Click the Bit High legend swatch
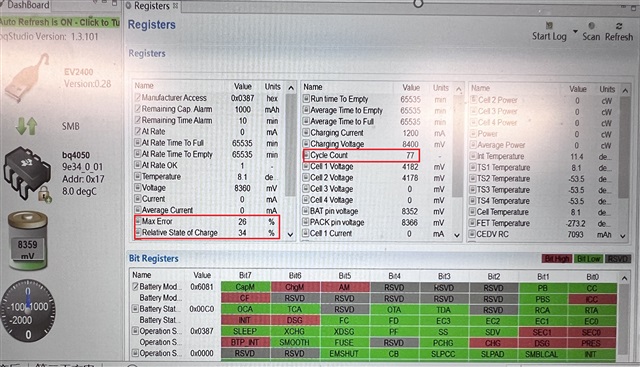The image size is (640, 367). [x=557, y=259]
